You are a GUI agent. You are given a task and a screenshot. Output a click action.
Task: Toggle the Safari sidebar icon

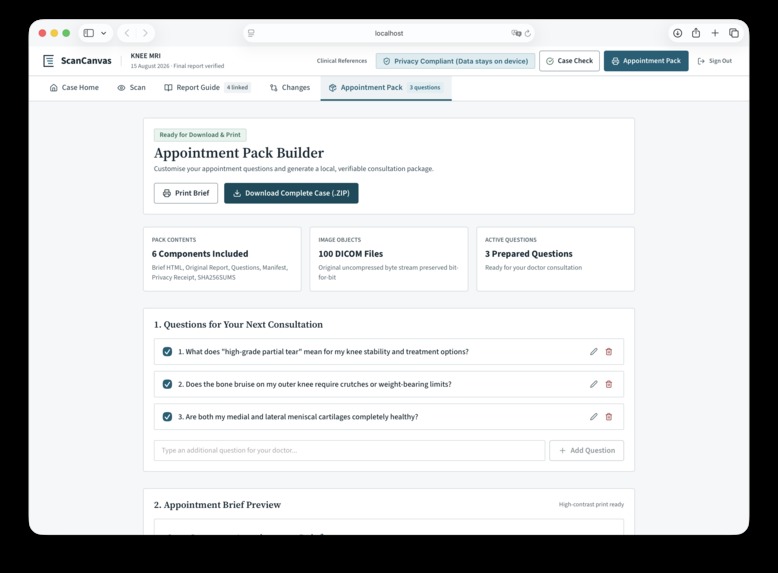[89, 33]
